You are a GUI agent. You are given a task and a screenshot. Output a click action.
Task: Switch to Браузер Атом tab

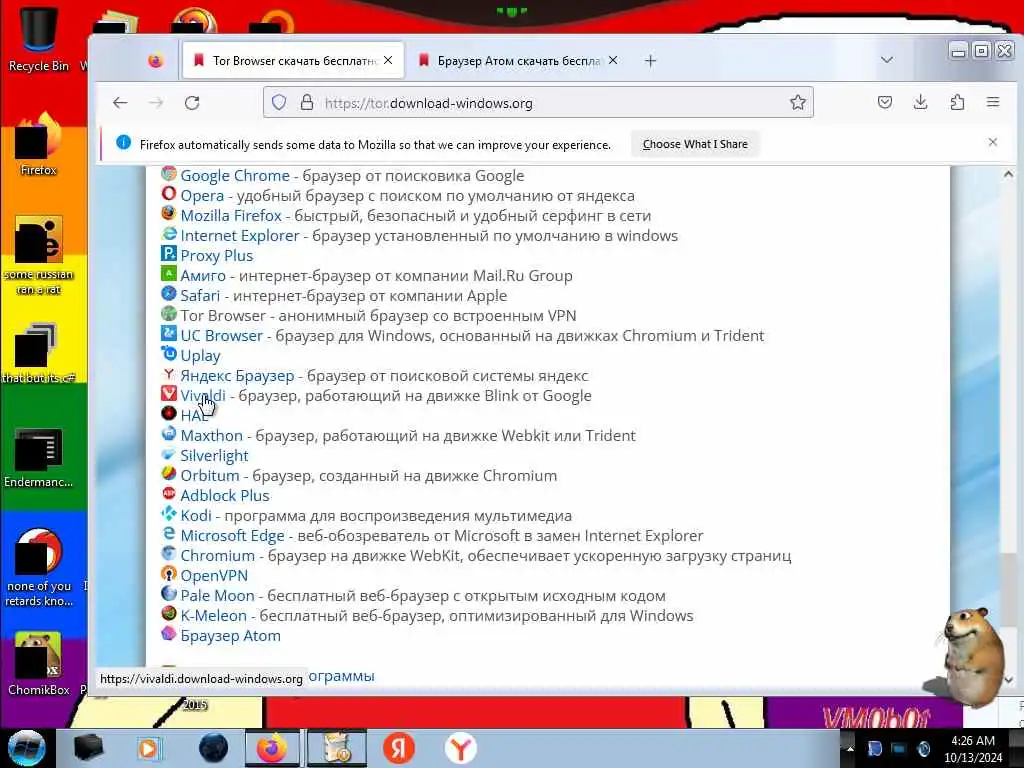(x=518, y=61)
